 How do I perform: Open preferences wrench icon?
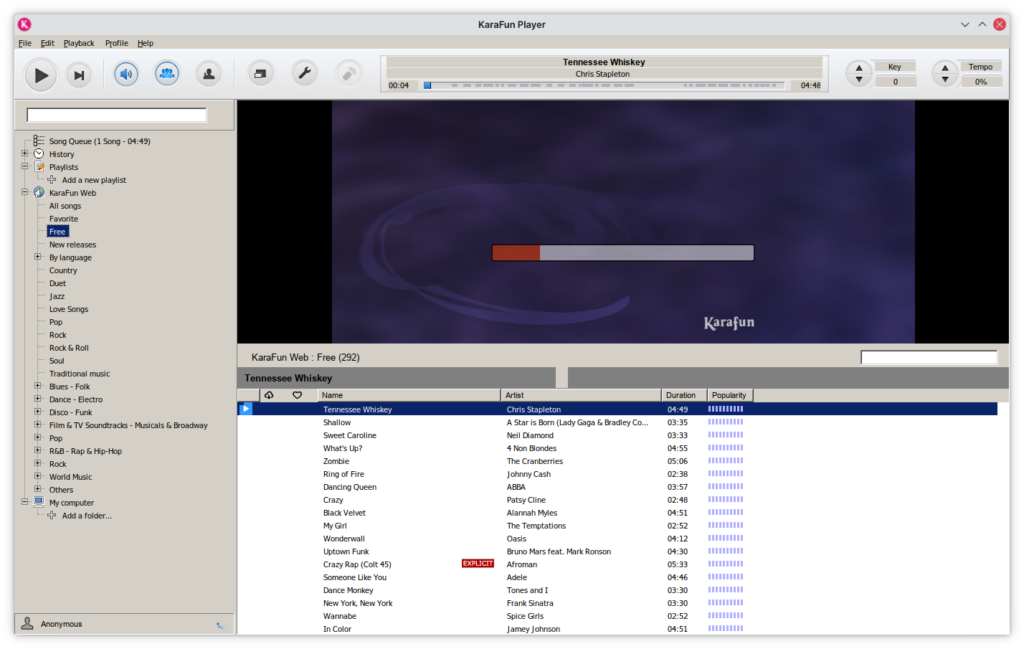tap(304, 73)
